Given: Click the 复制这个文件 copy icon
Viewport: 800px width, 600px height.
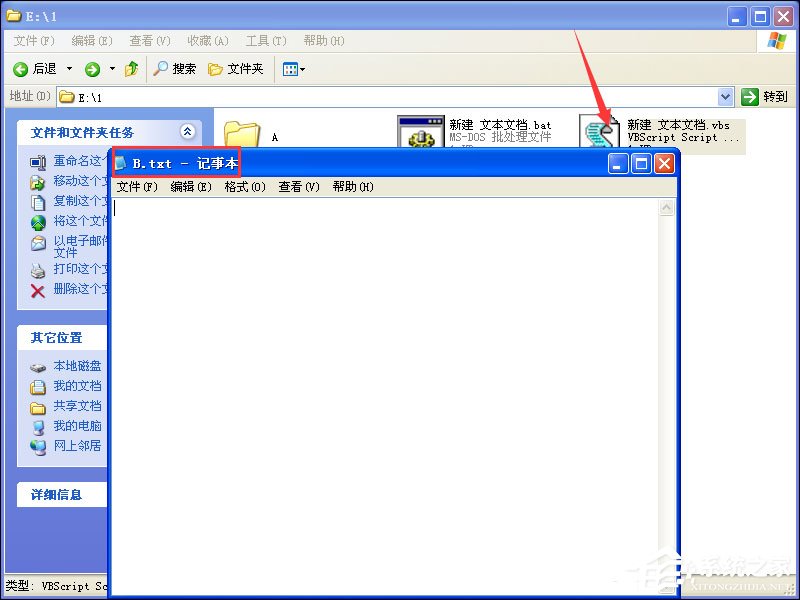Looking at the screenshot, I should tap(38, 202).
